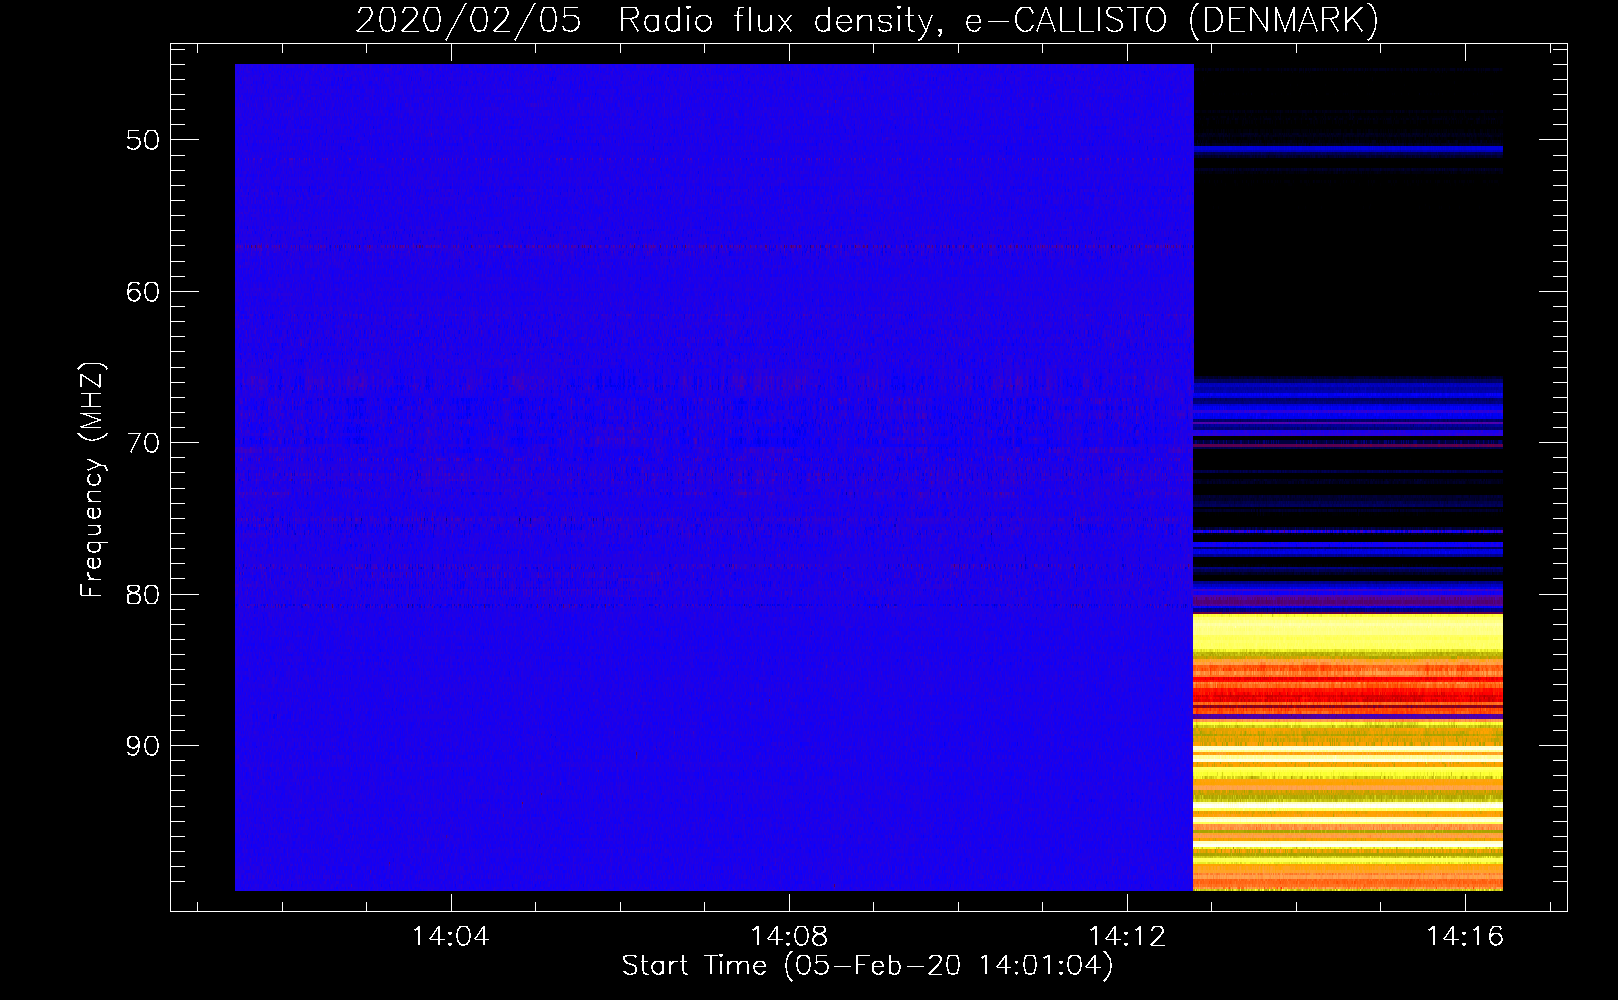This screenshot has height=1000, width=1618.
Task: Select the "Frequency (MHZ)" y-axis label
Action: click(x=91, y=480)
